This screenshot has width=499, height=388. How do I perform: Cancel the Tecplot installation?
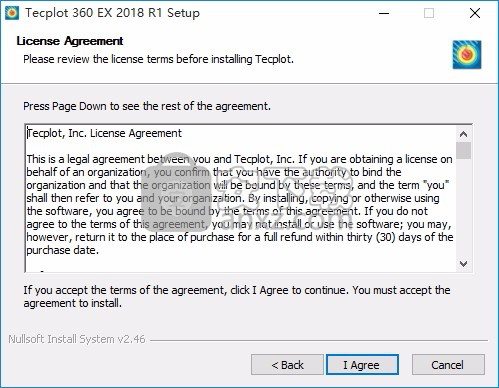point(448,365)
